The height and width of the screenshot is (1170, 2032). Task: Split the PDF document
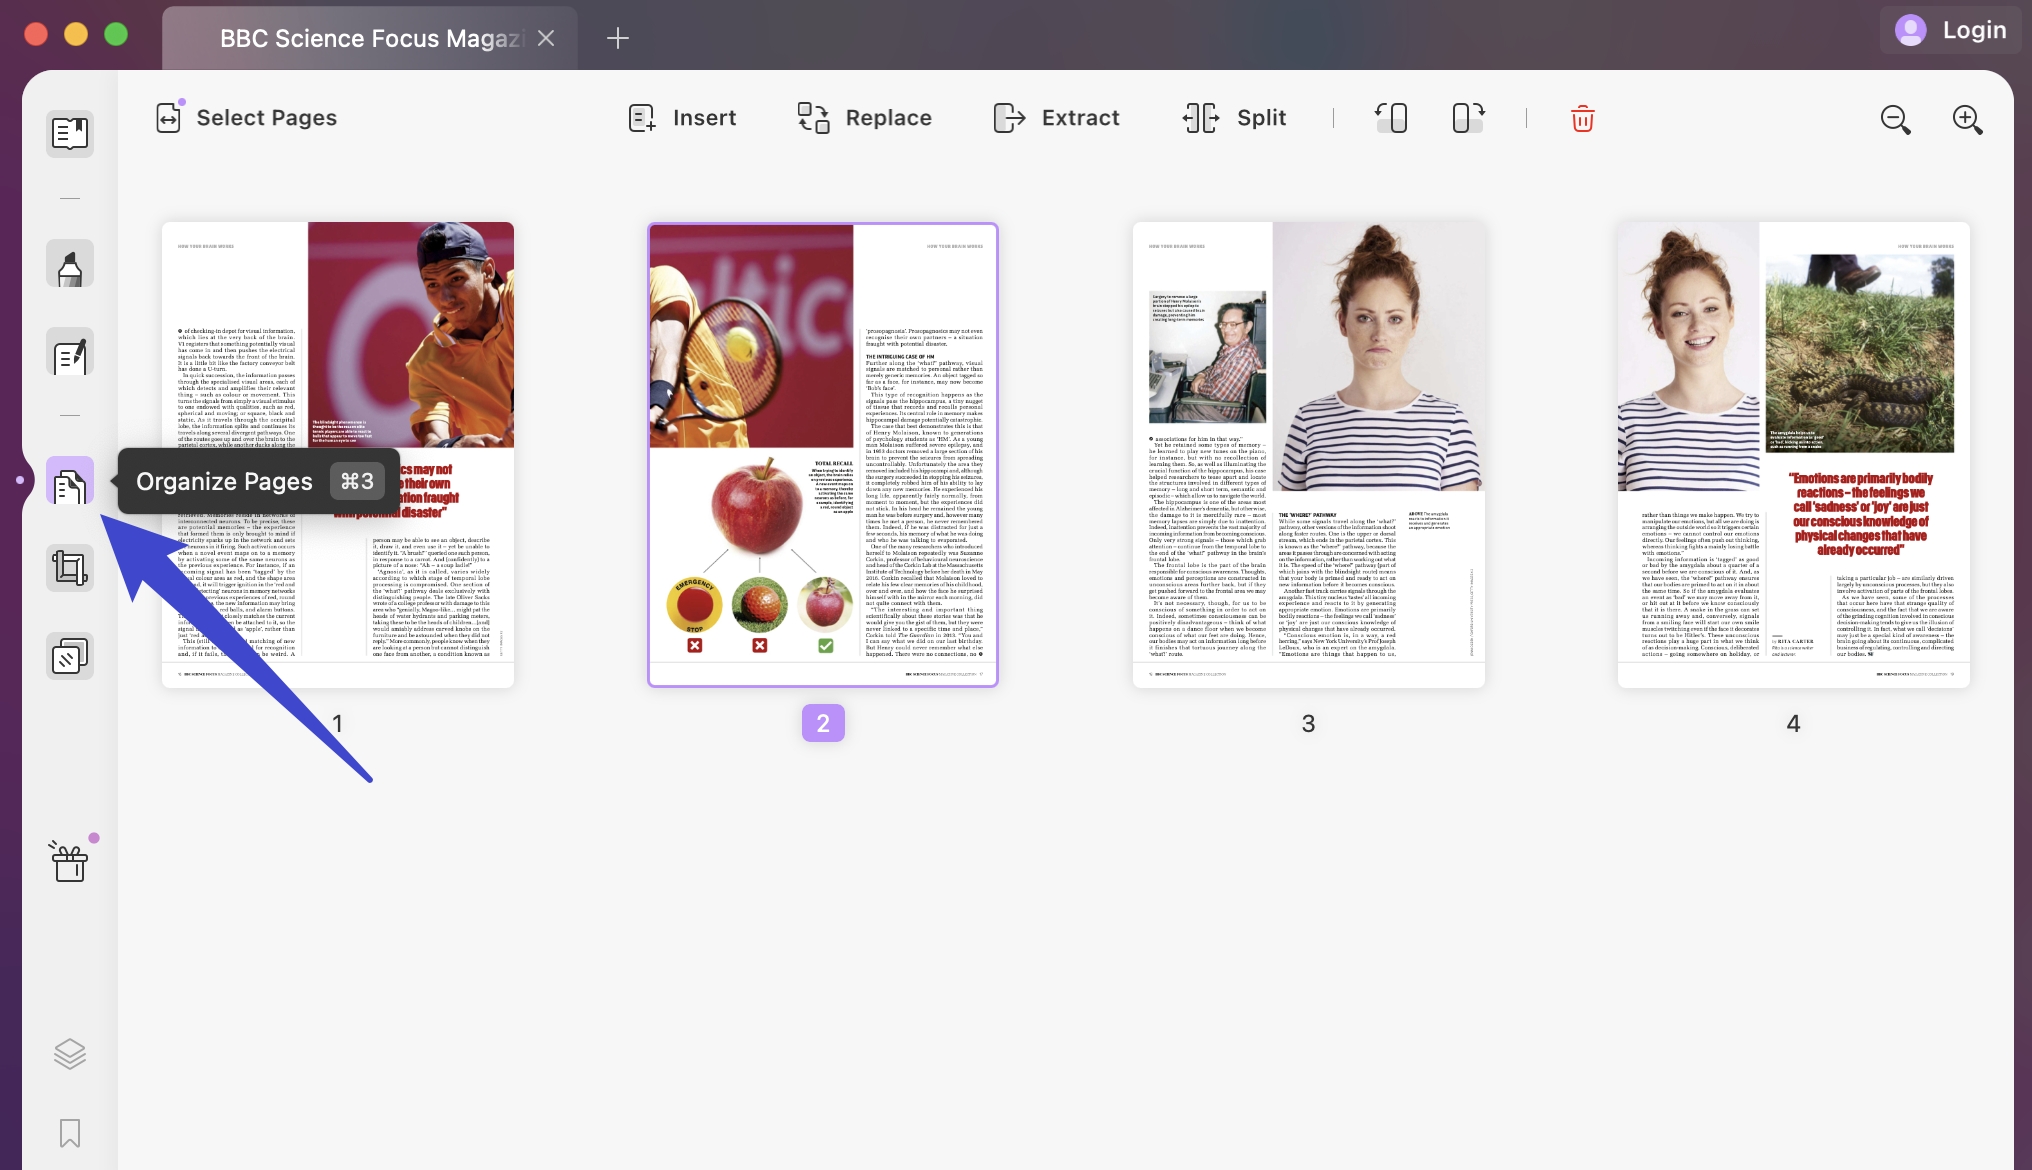1233,117
